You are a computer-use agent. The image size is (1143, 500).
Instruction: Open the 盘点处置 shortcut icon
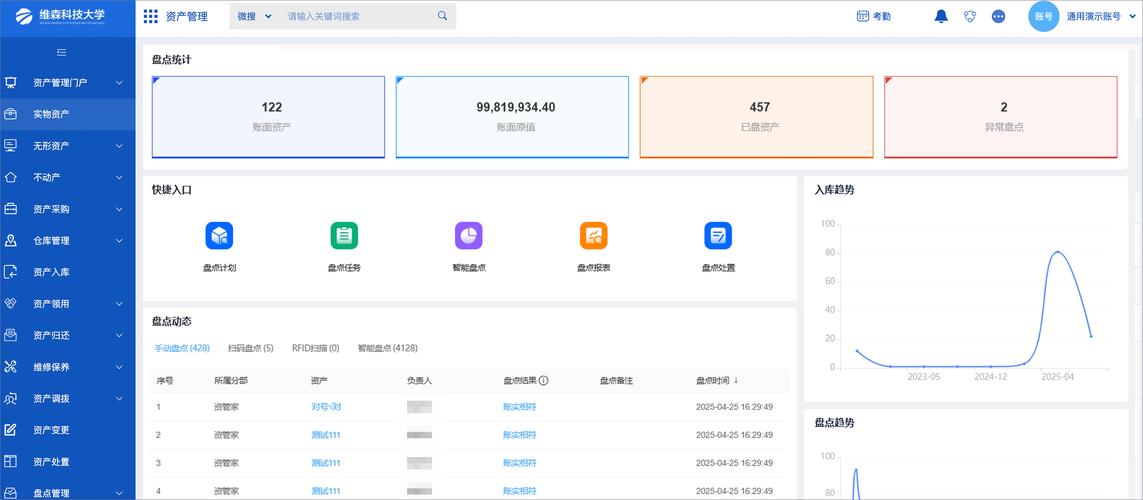click(x=718, y=235)
